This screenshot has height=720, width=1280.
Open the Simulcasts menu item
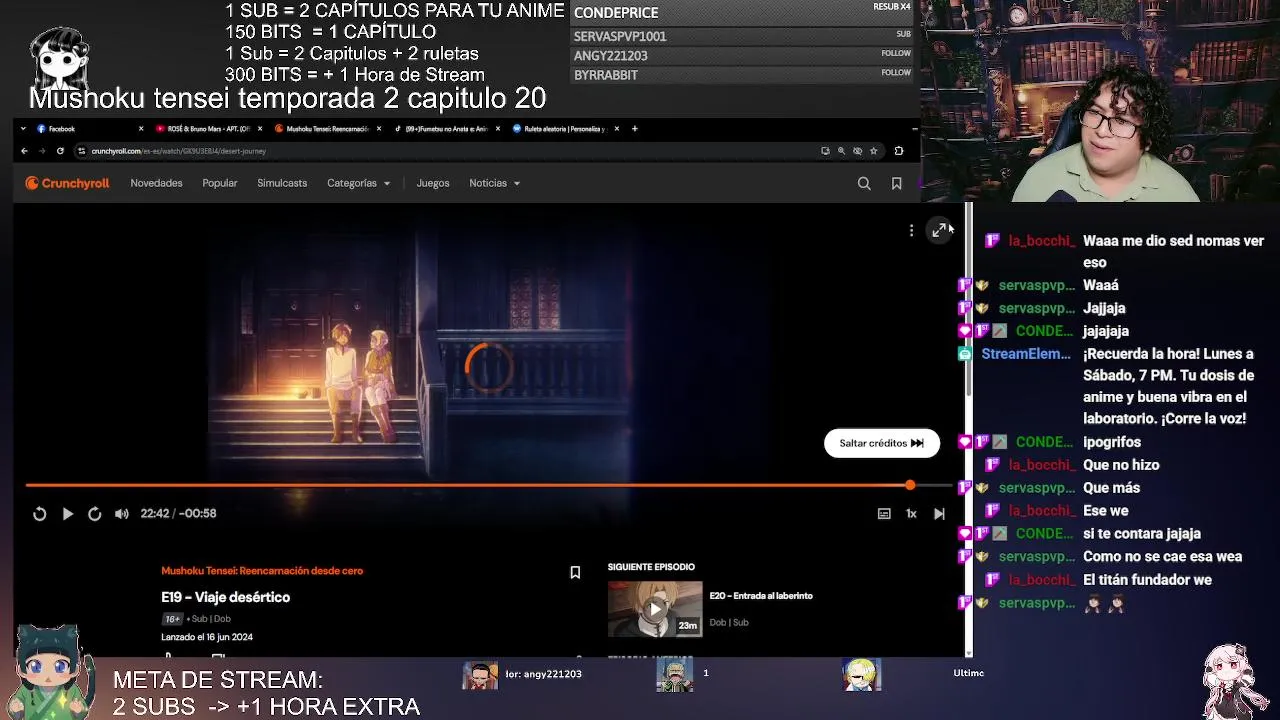click(x=282, y=183)
